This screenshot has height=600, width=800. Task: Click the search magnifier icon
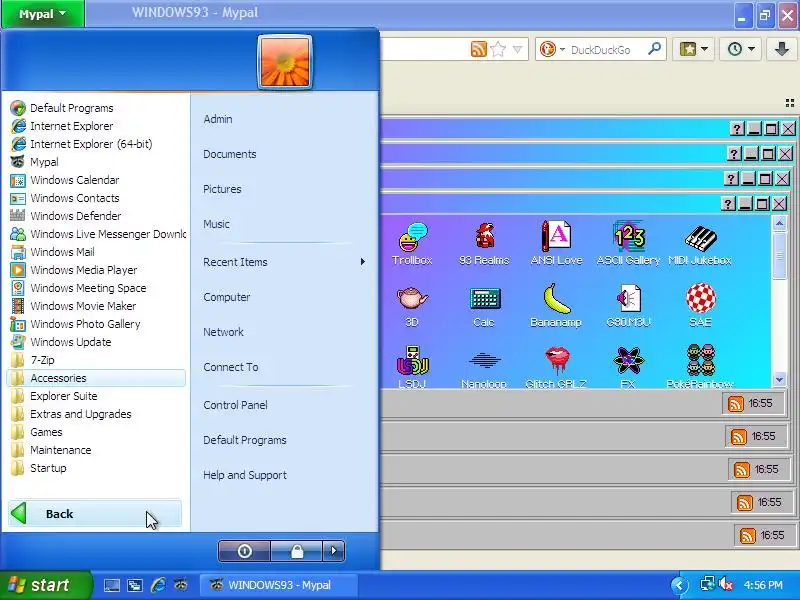654,49
